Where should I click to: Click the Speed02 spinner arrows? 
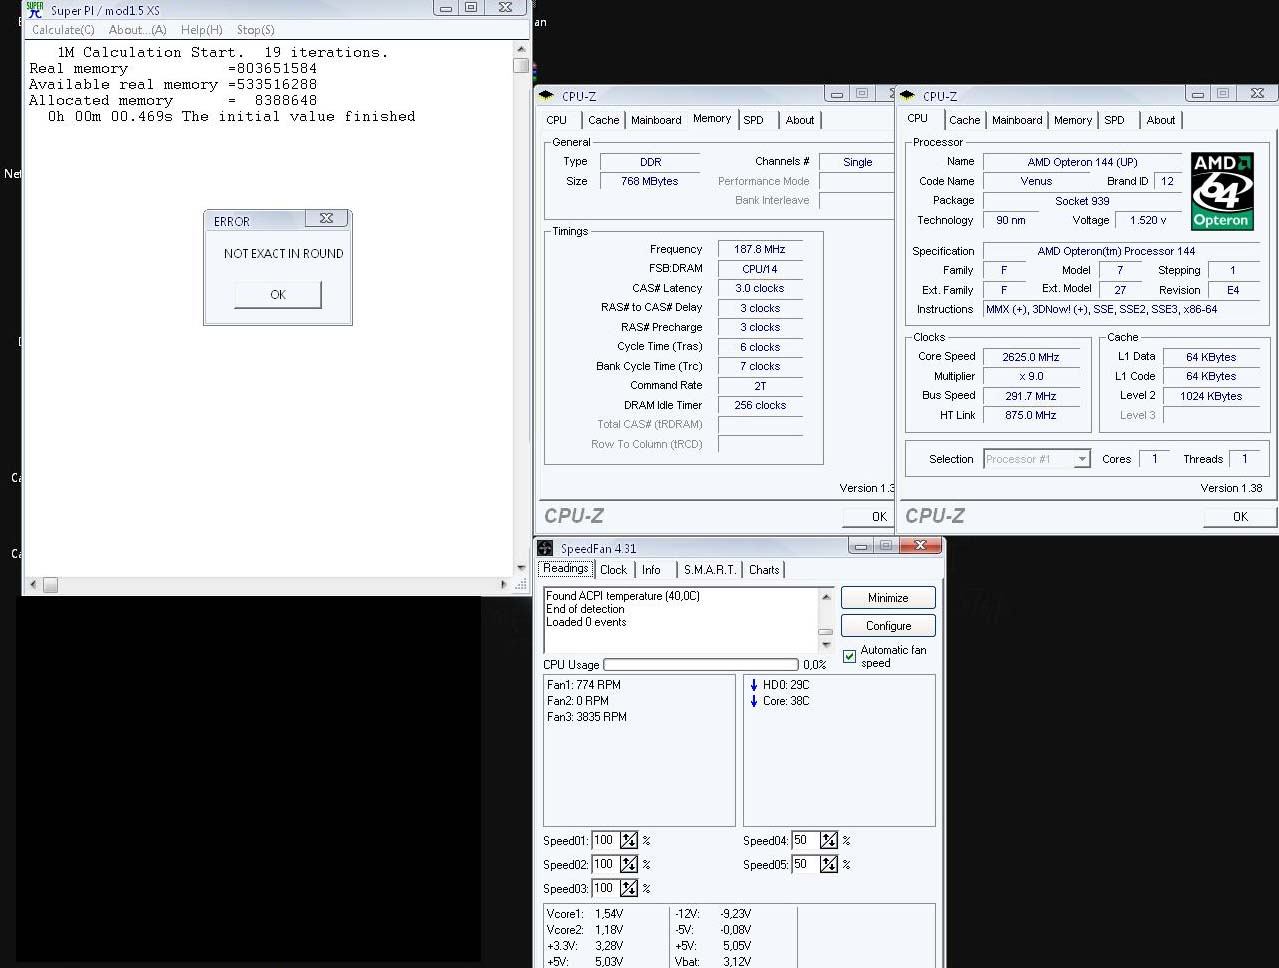click(629, 864)
